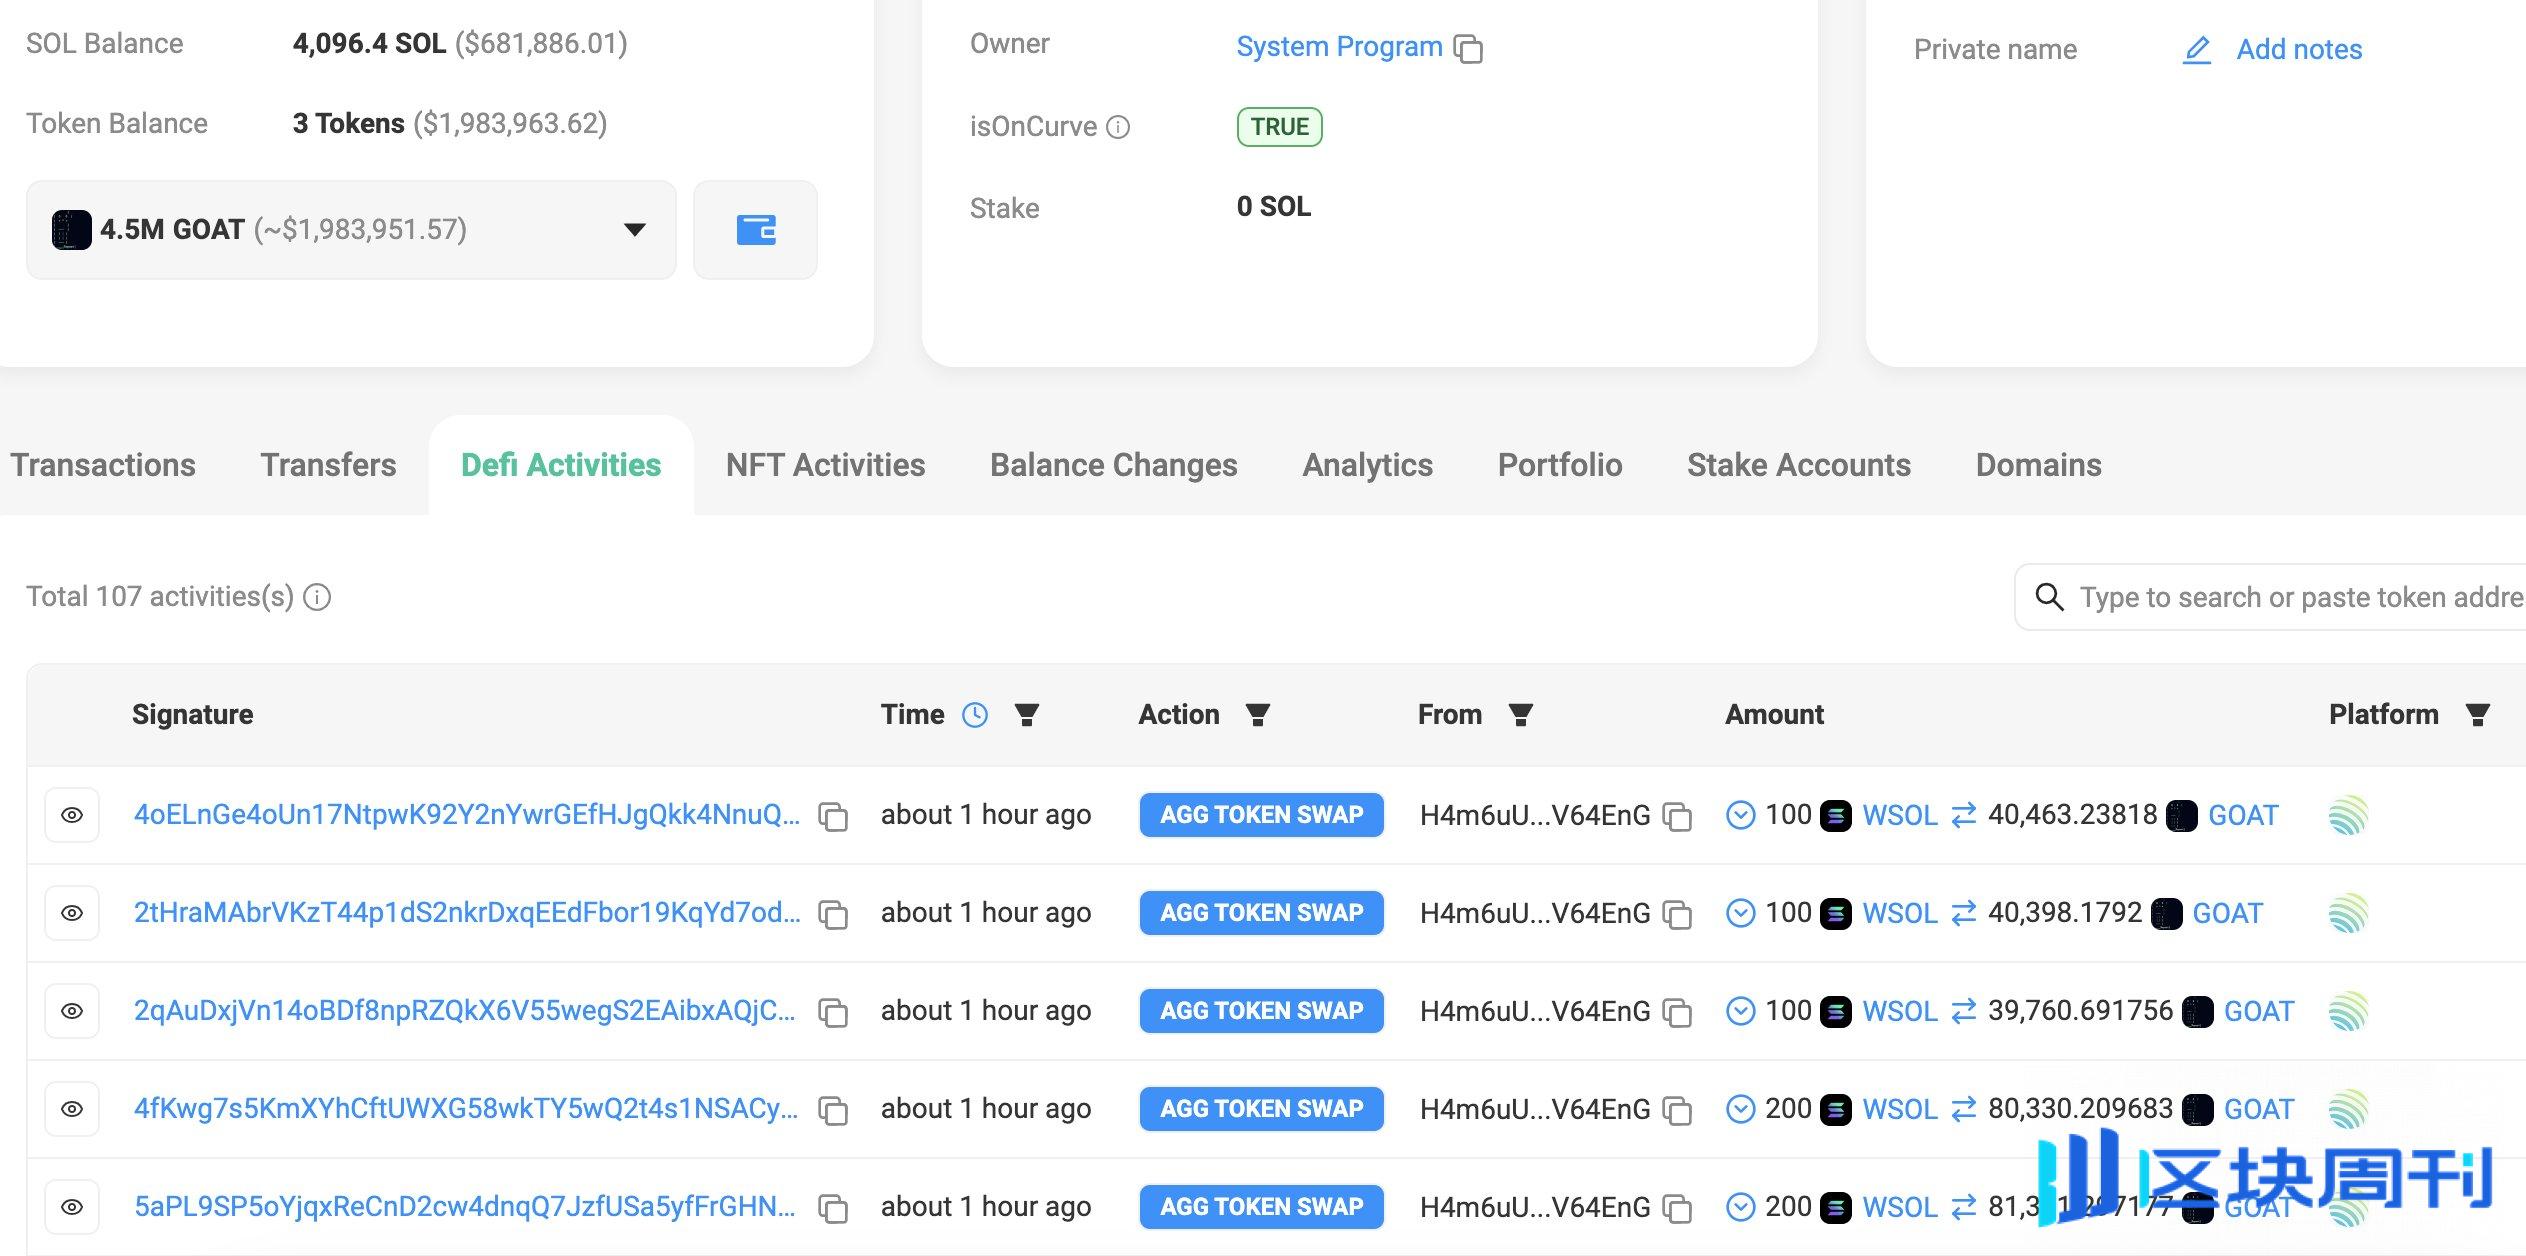Copy signature 5aPL9SP5oYjqxReCn
Screen dimensions: 2526x1256
(833, 1208)
